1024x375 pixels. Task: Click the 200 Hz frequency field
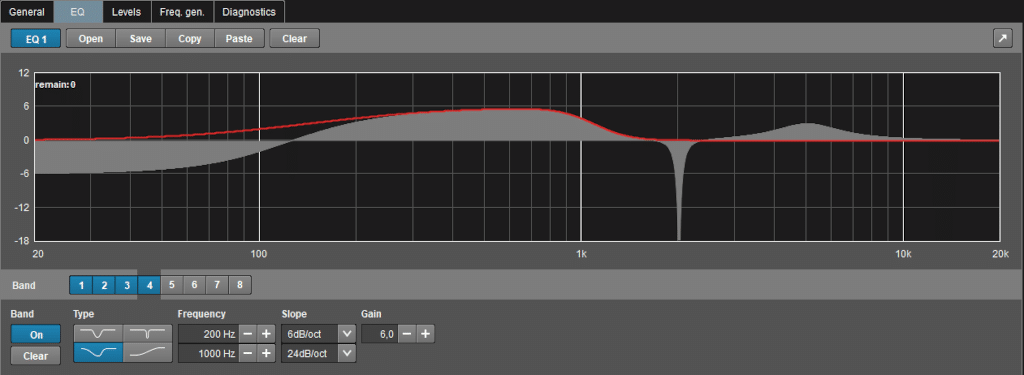click(x=208, y=334)
